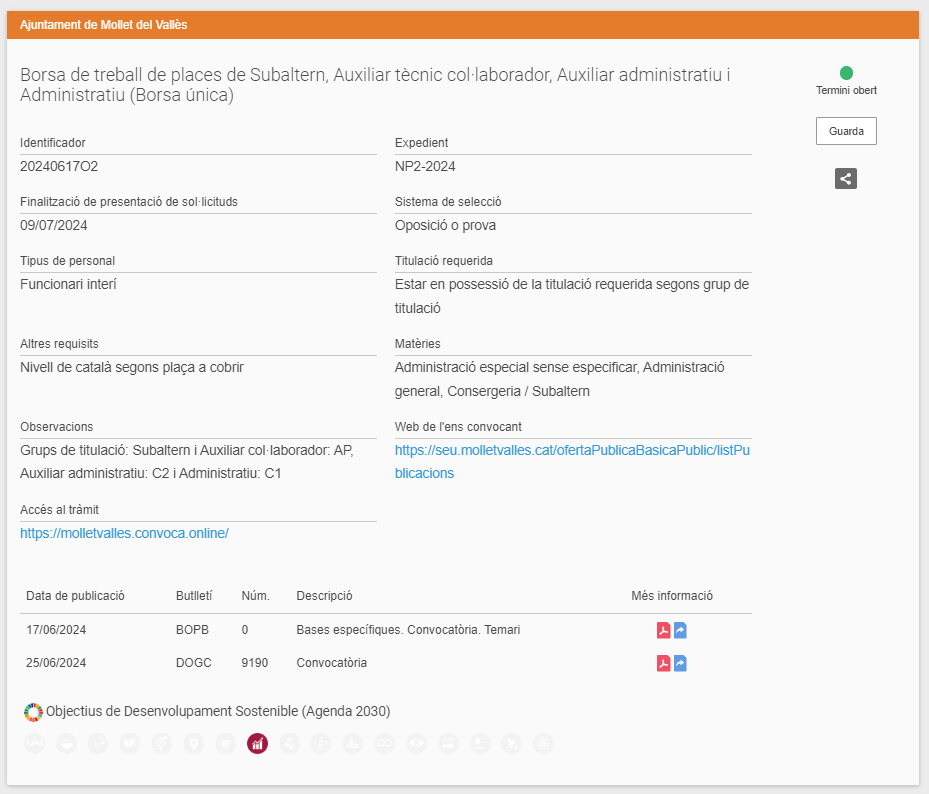Click the Guarda button
This screenshot has width=929, height=794.
pos(846,131)
